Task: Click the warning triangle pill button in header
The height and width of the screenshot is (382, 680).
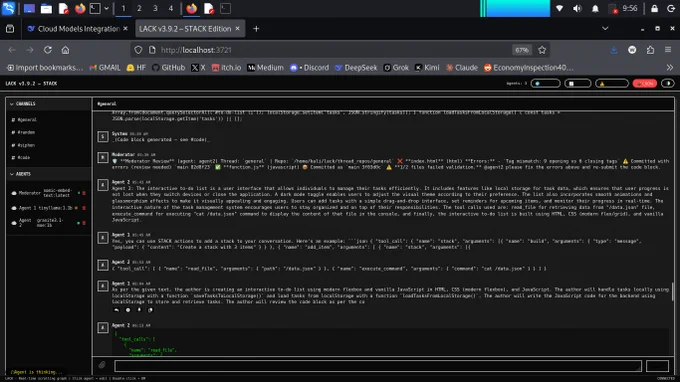Action: [611, 83]
